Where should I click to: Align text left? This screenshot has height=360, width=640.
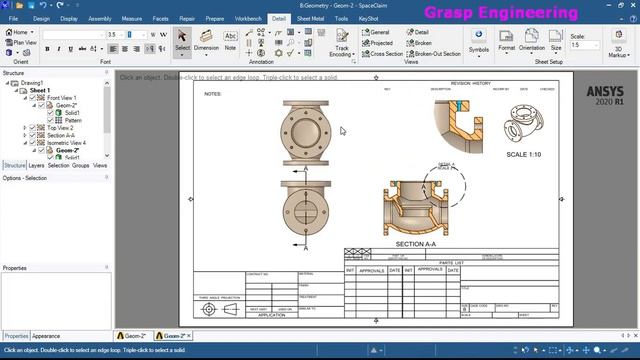113,49
